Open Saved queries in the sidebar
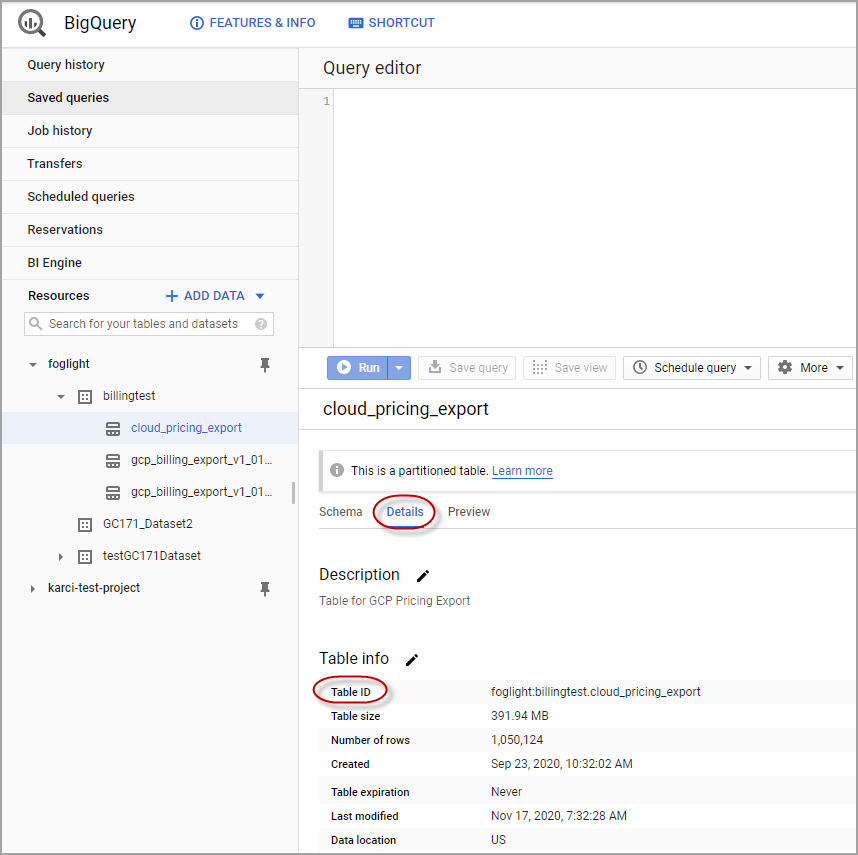The width and height of the screenshot is (858, 855). point(68,98)
